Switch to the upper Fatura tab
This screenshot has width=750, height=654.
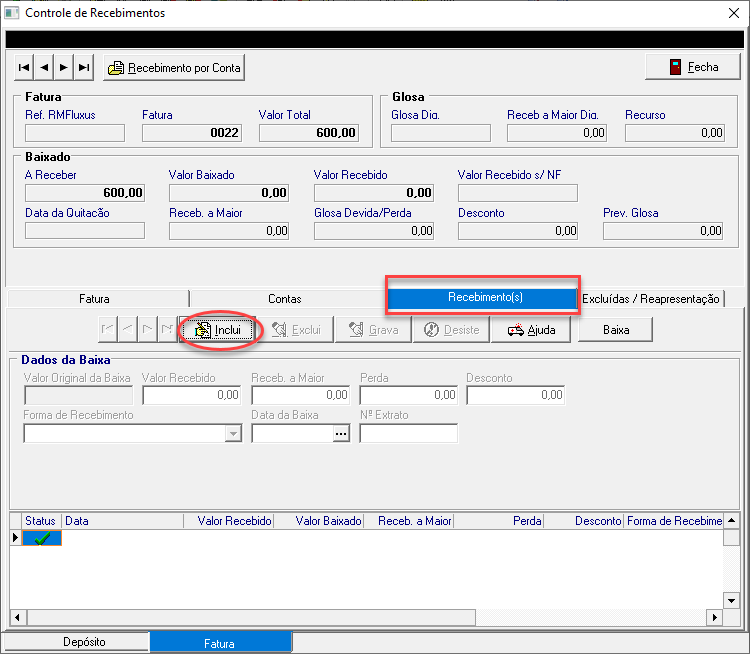(98, 299)
